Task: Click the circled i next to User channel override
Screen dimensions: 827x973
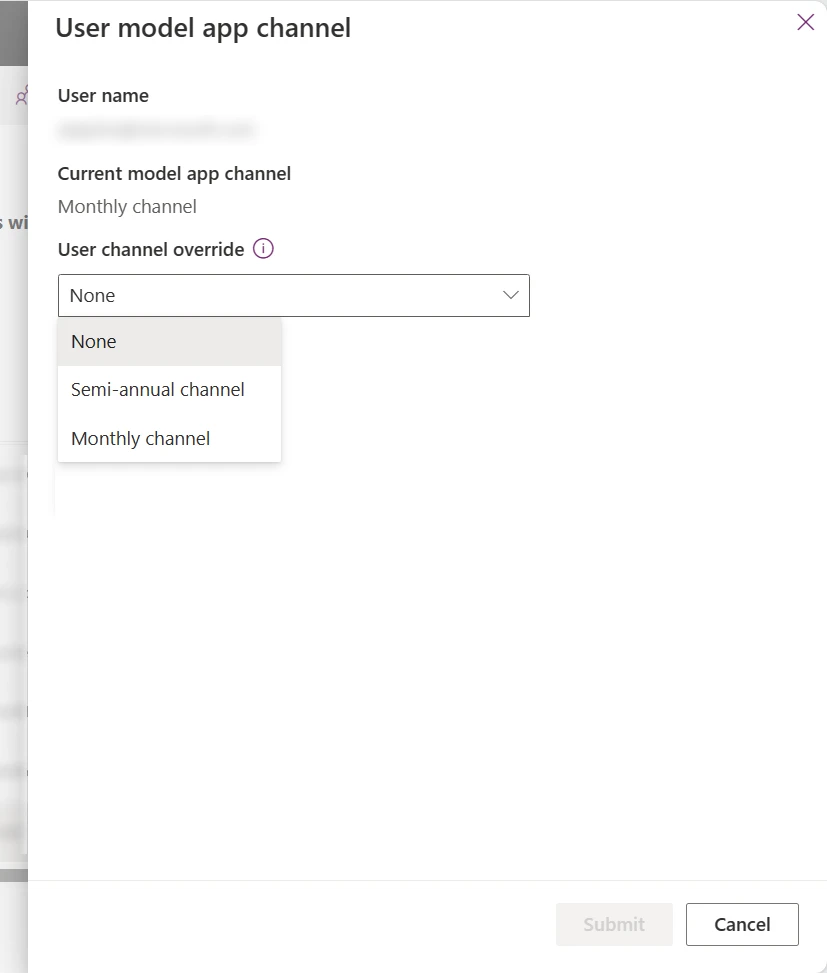Action: coord(262,248)
